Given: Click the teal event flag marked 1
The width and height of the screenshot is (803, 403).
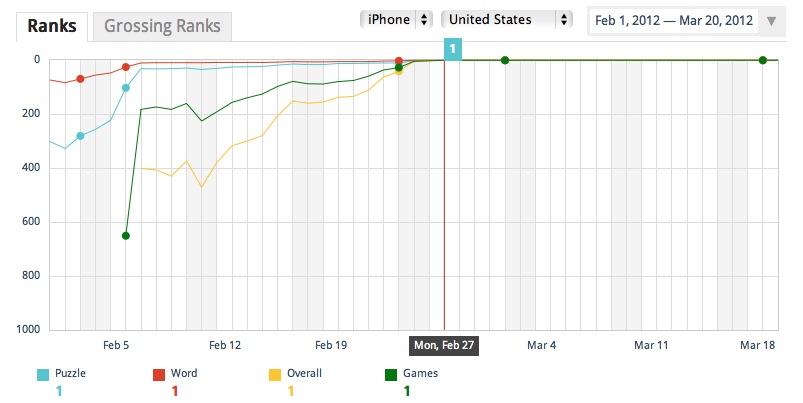Looking at the screenshot, I should pyautogui.click(x=453, y=49).
